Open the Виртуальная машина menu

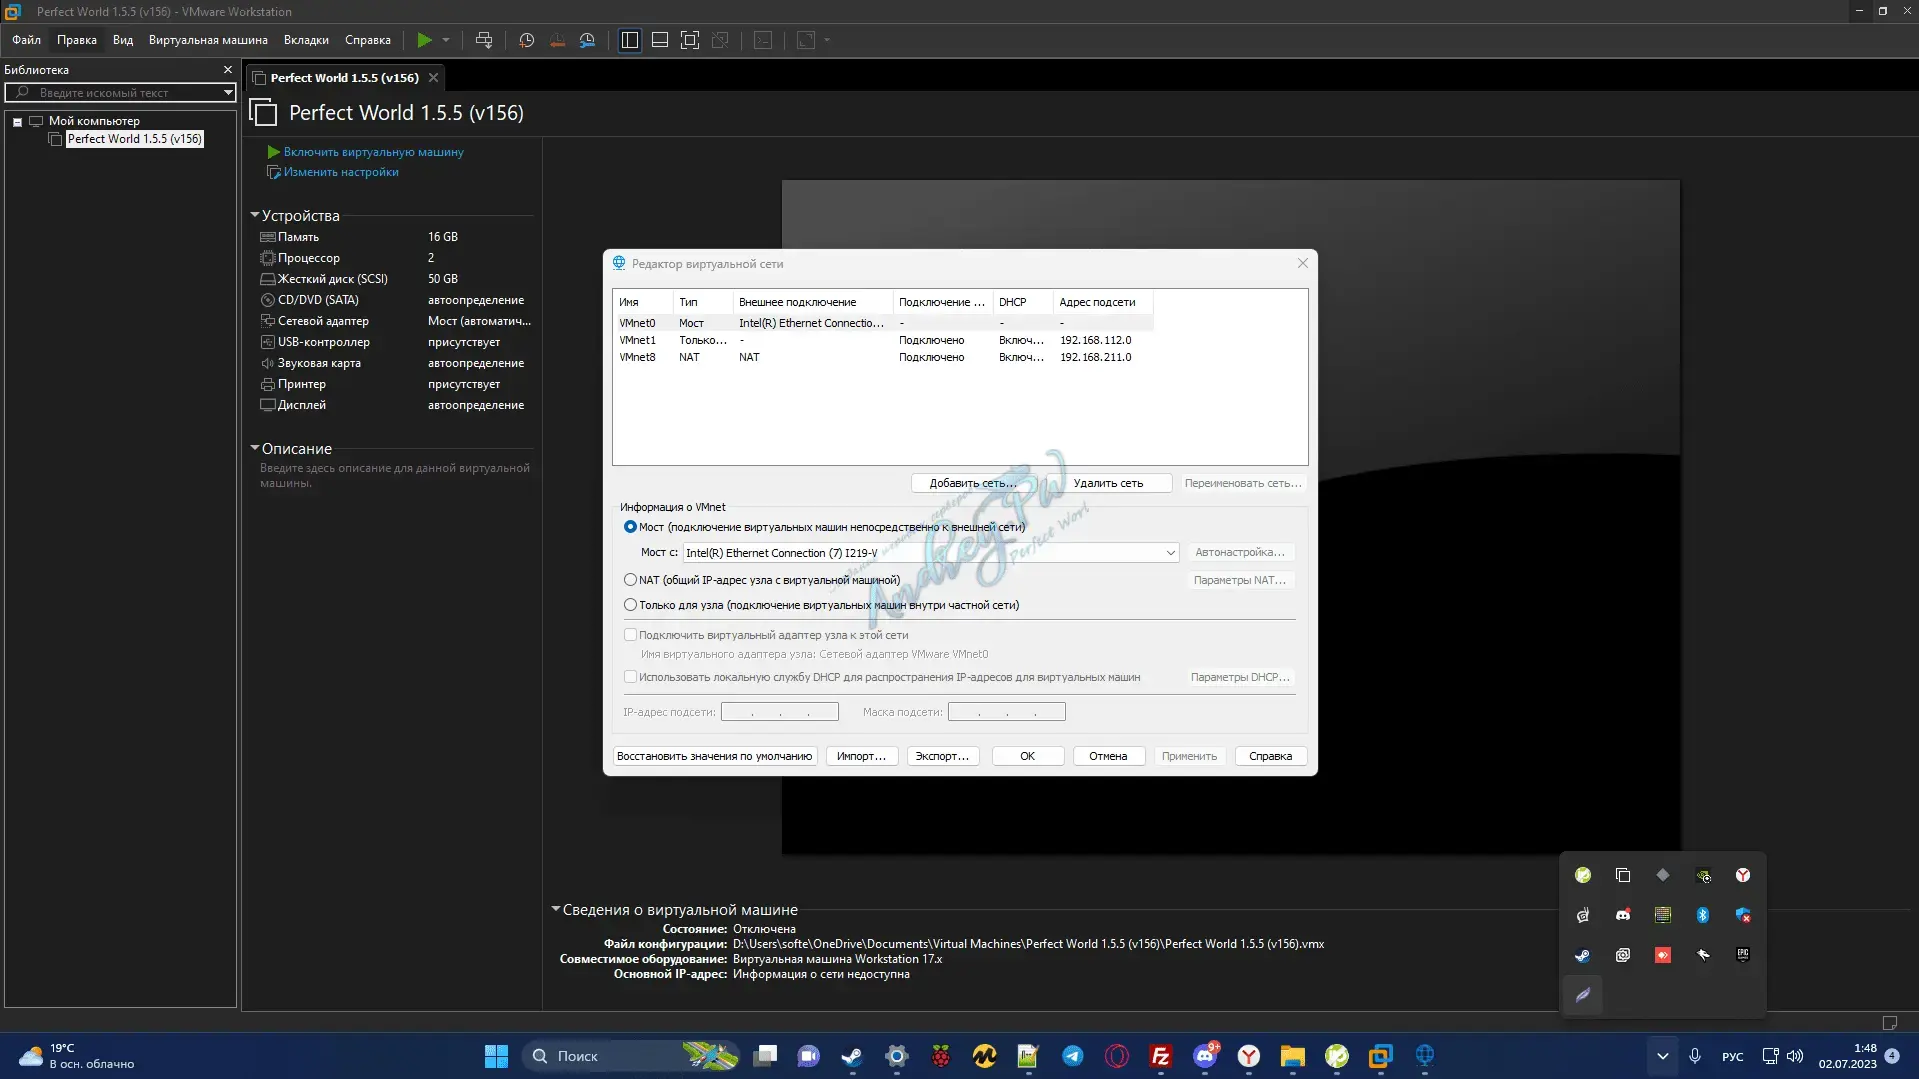coord(208,40)
